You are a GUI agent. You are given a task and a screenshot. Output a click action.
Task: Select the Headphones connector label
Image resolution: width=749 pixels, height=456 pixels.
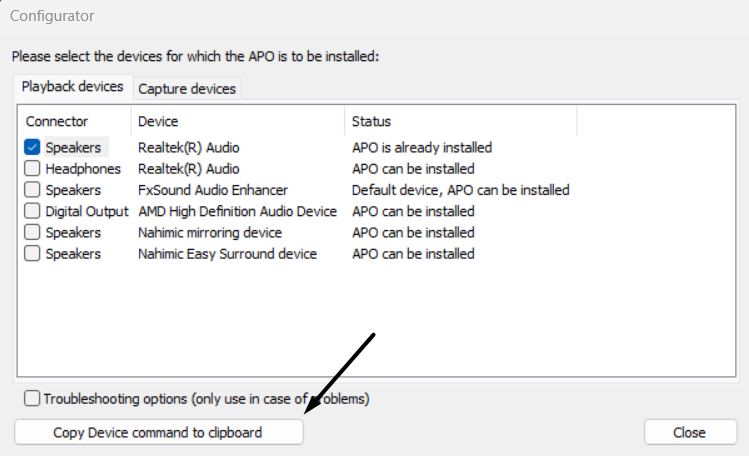click(x=83, y=169)
